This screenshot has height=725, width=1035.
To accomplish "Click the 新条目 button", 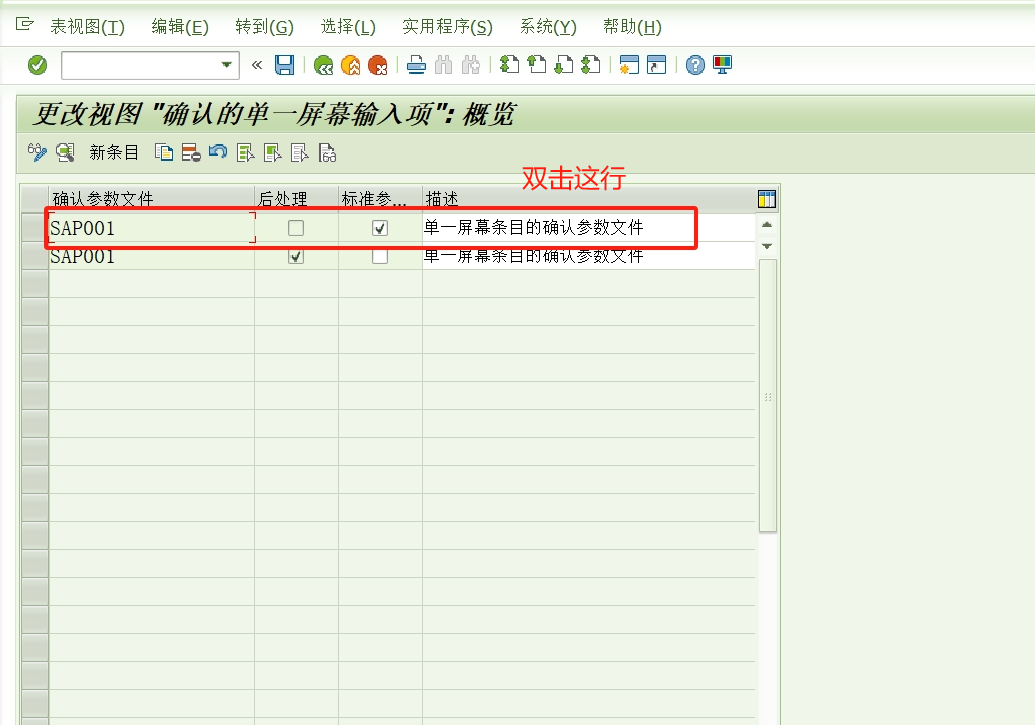I will [x=114, y=153].
